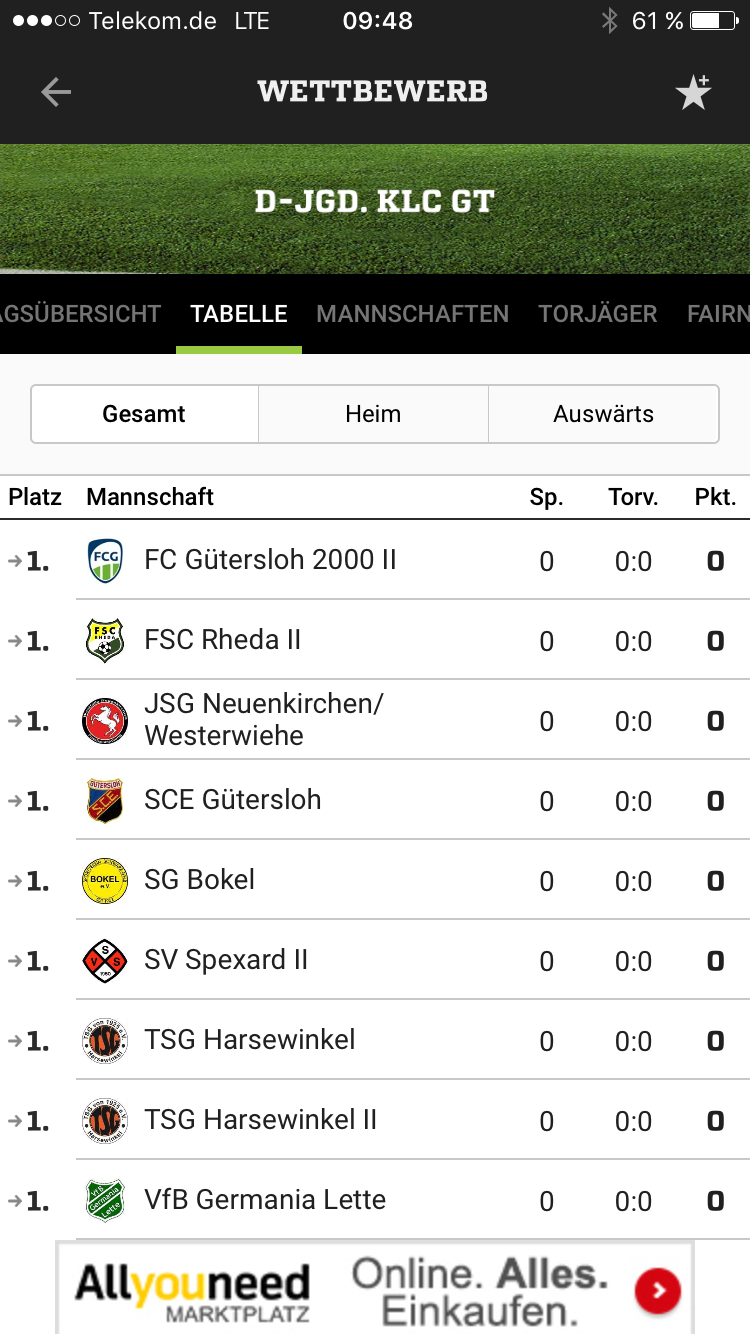Tap the FSC Rheda II club logo
Viewport: 750px width, 1334px height.
[105, 640]
